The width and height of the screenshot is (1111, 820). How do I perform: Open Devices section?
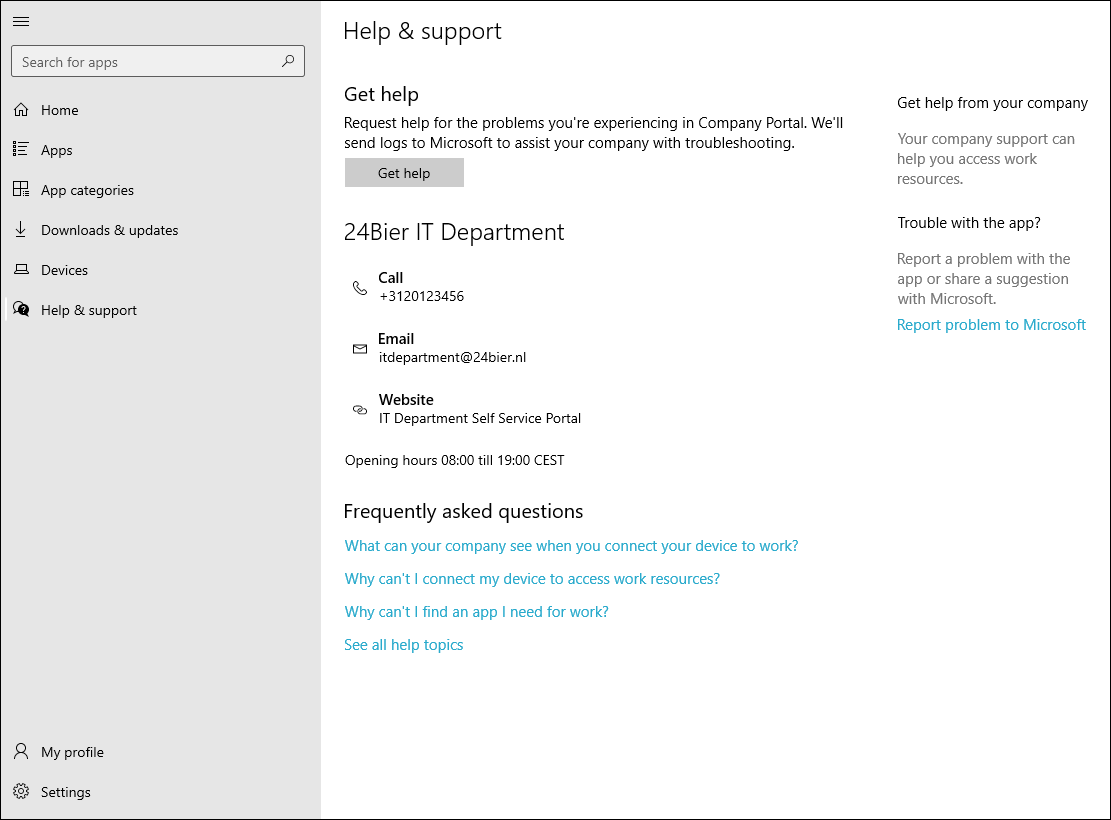pyautogui.click(x=161, y=270)
